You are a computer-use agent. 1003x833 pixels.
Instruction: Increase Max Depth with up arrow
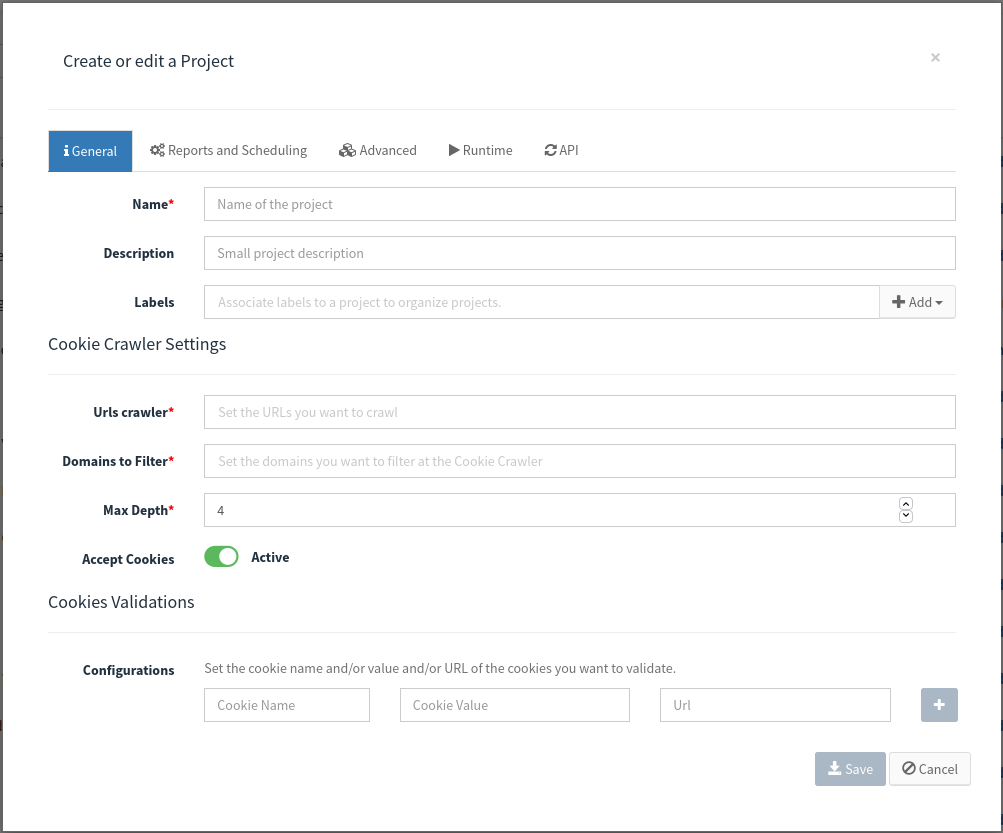point(906,504)
